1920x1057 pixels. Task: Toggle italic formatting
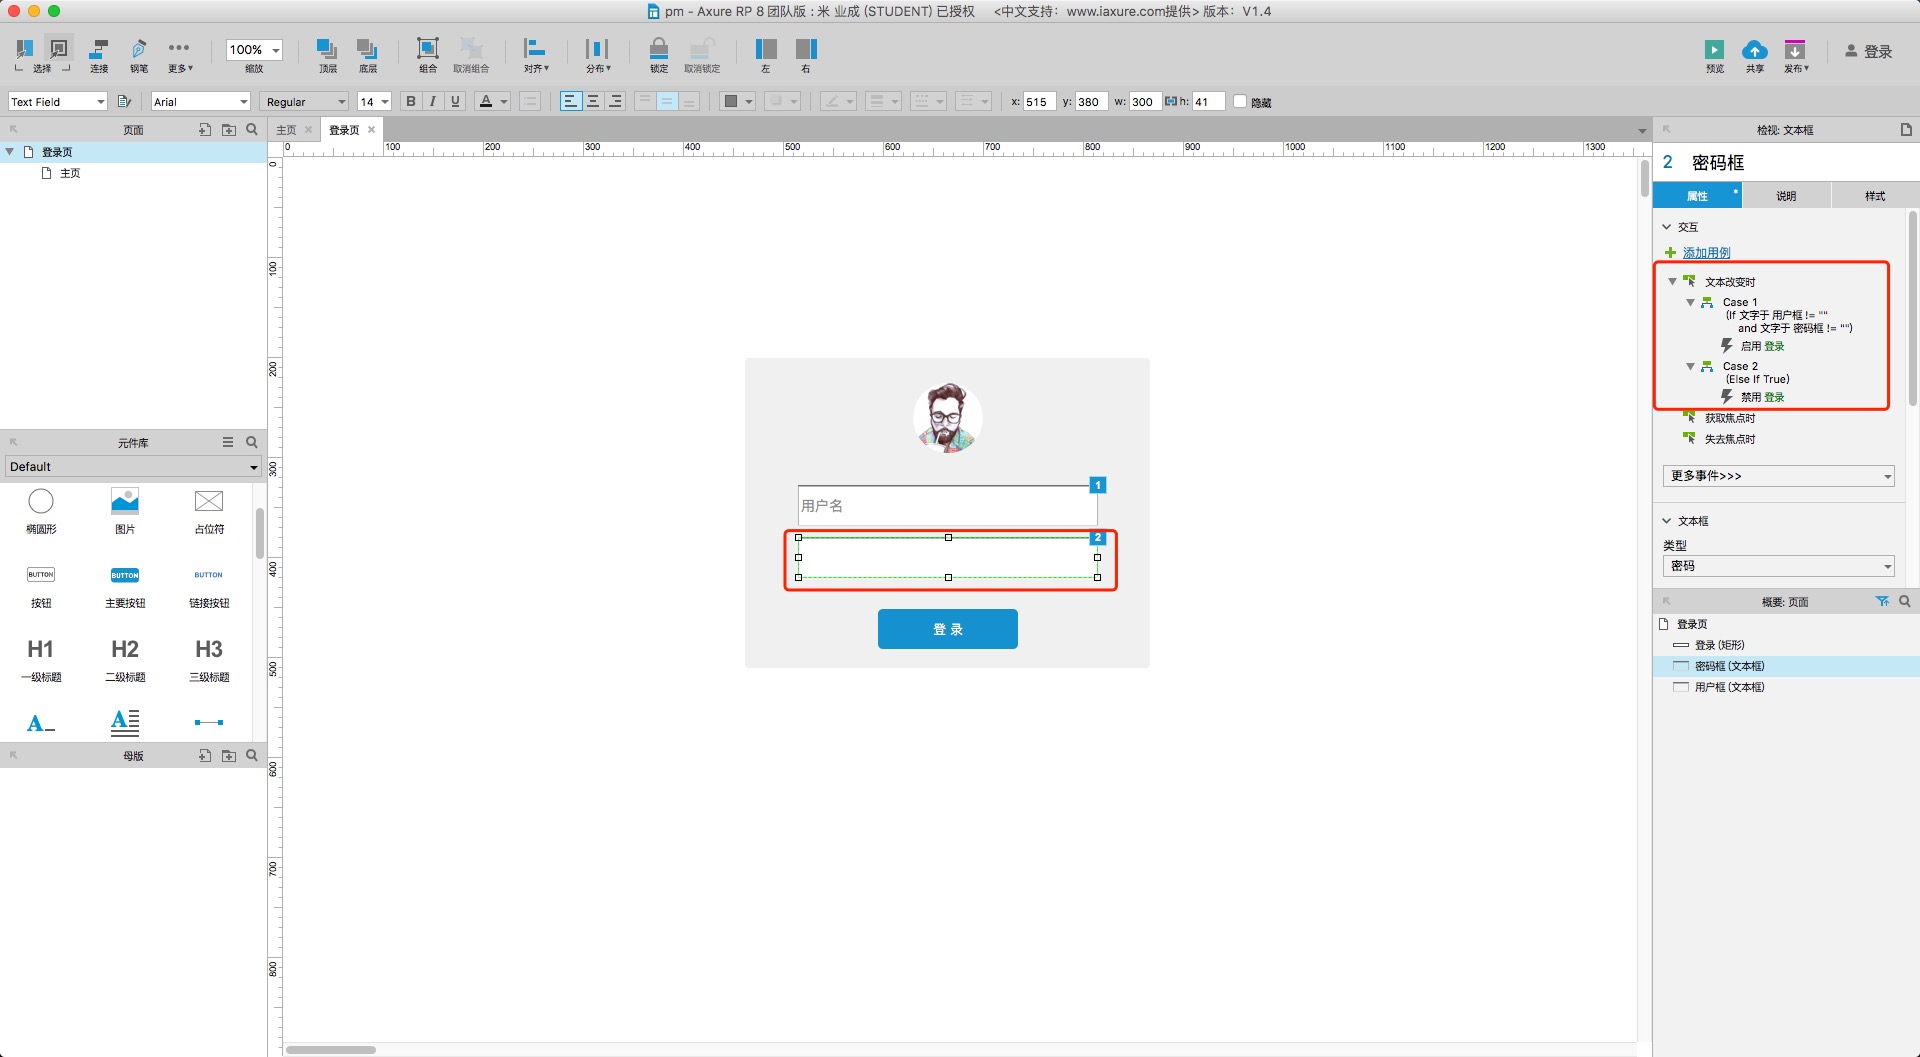pyautogui.click(x=433, y=101)
